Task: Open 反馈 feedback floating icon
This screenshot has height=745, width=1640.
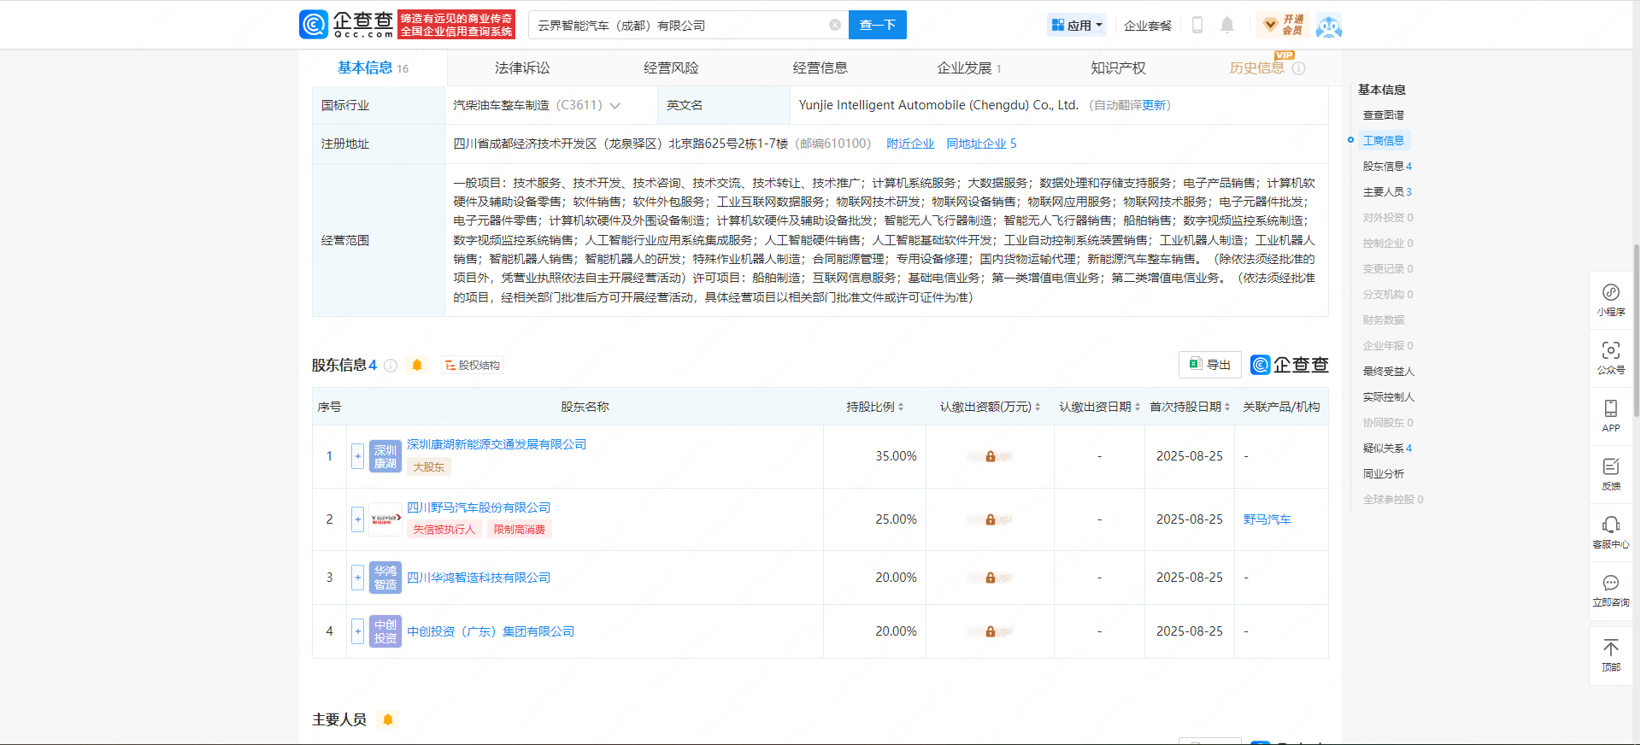Action: pyautogui.click(x=1611, y=474)
